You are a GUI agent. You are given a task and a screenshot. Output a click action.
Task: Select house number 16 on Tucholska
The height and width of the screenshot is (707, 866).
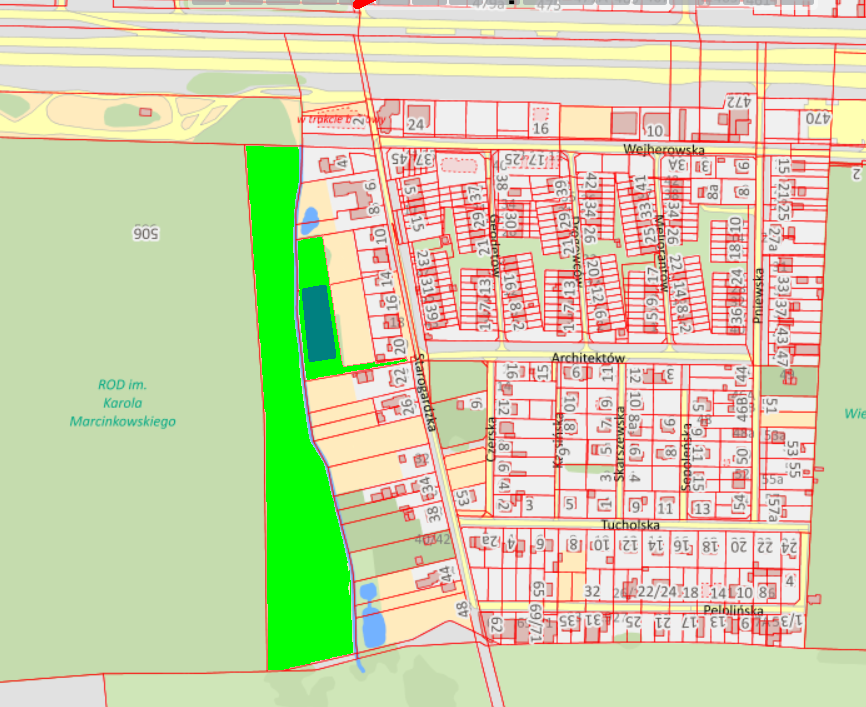click(x=682, y=546)
